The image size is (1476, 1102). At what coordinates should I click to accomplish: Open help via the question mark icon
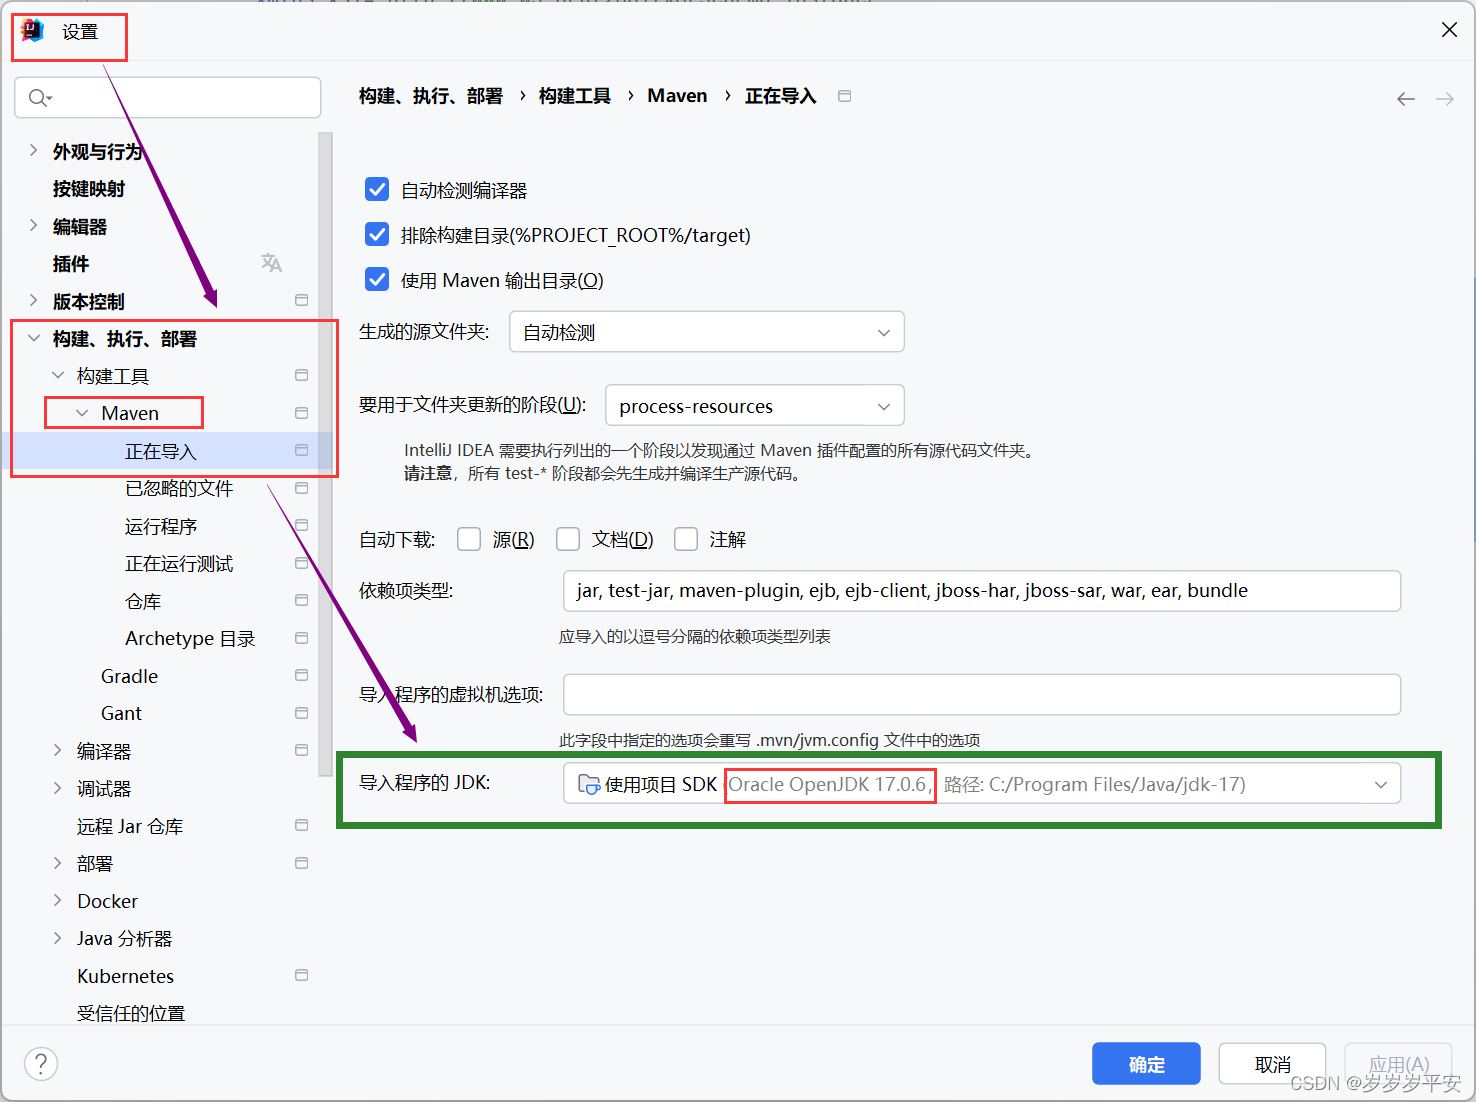pos(41,1064)
